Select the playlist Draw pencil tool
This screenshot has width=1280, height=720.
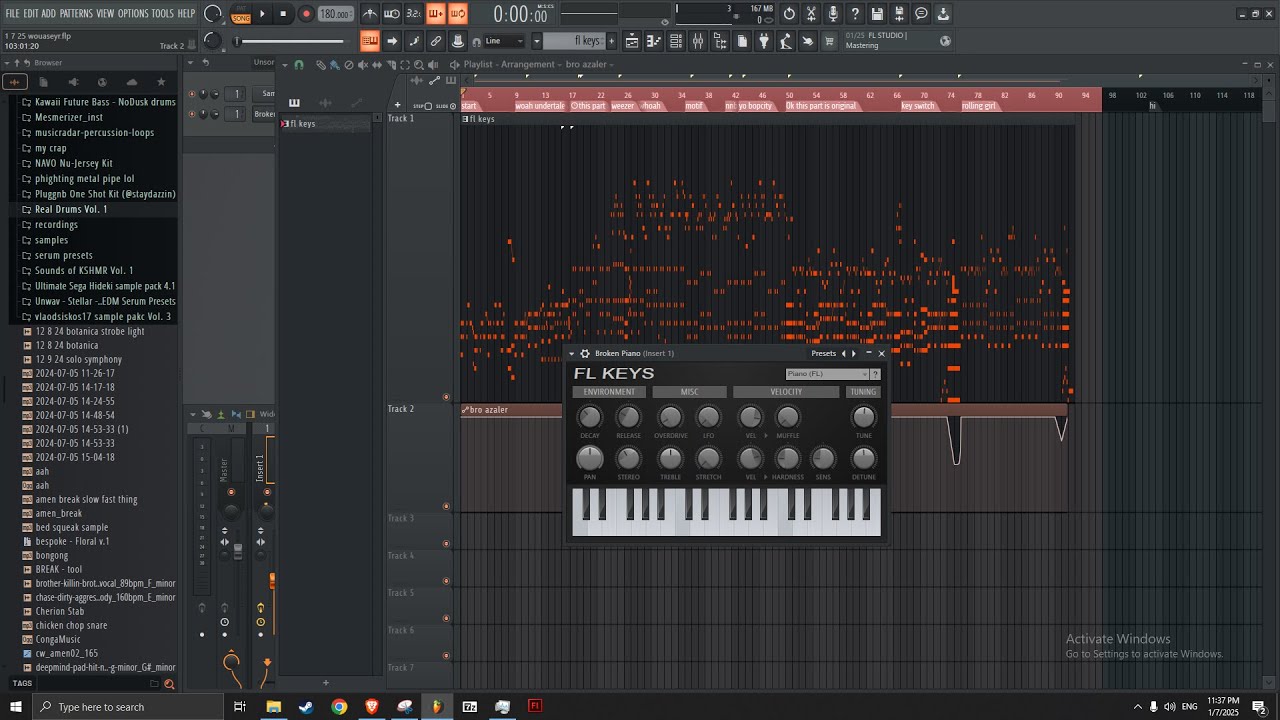[320, 64]
